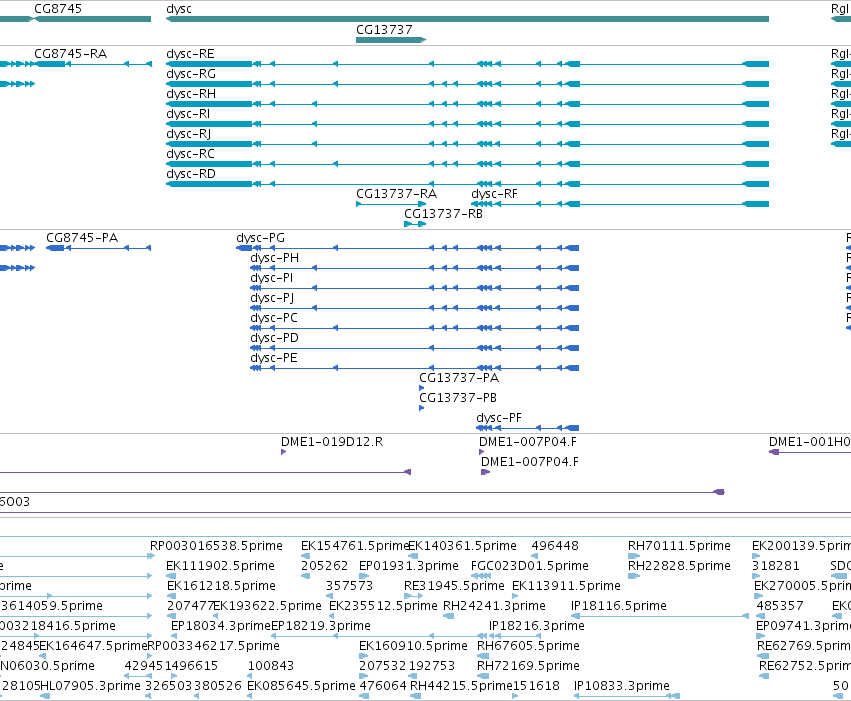Click the EK154761.5prime EST label

355,546
